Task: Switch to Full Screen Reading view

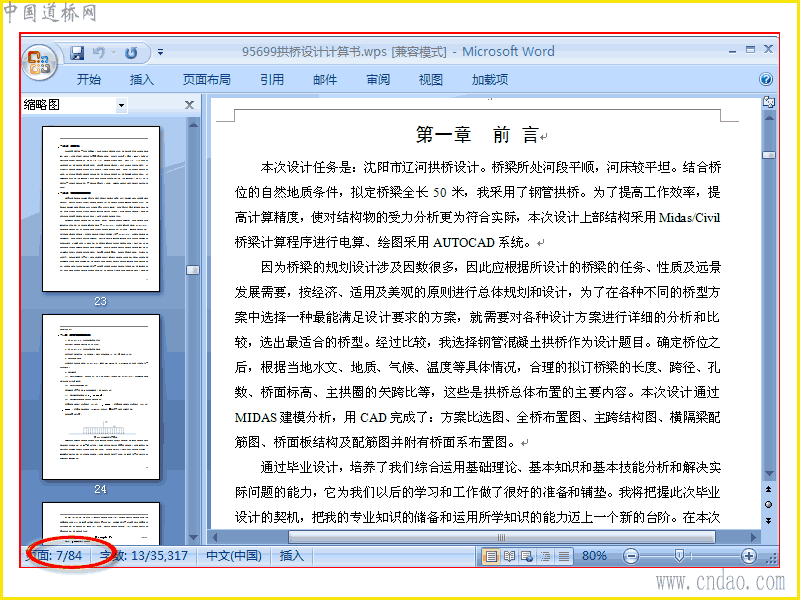Action: point(509,556)
